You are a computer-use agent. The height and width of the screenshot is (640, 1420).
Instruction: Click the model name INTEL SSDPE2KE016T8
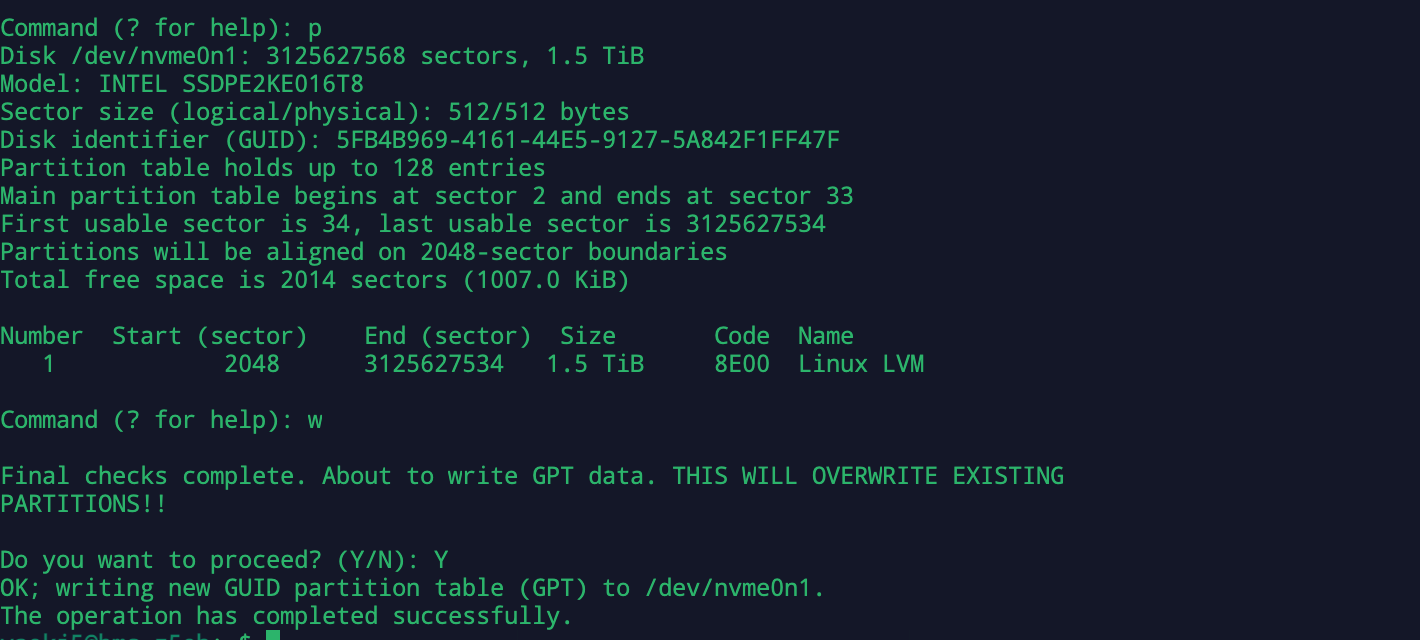click(x=231, y=84)
